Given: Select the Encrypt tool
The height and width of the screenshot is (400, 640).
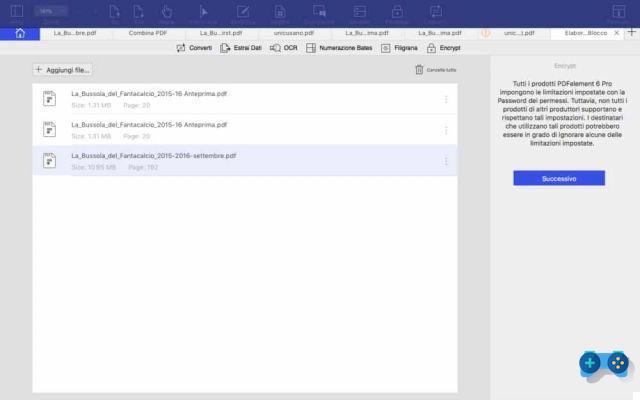Looking at the screenshot, I should coord(444,48).
